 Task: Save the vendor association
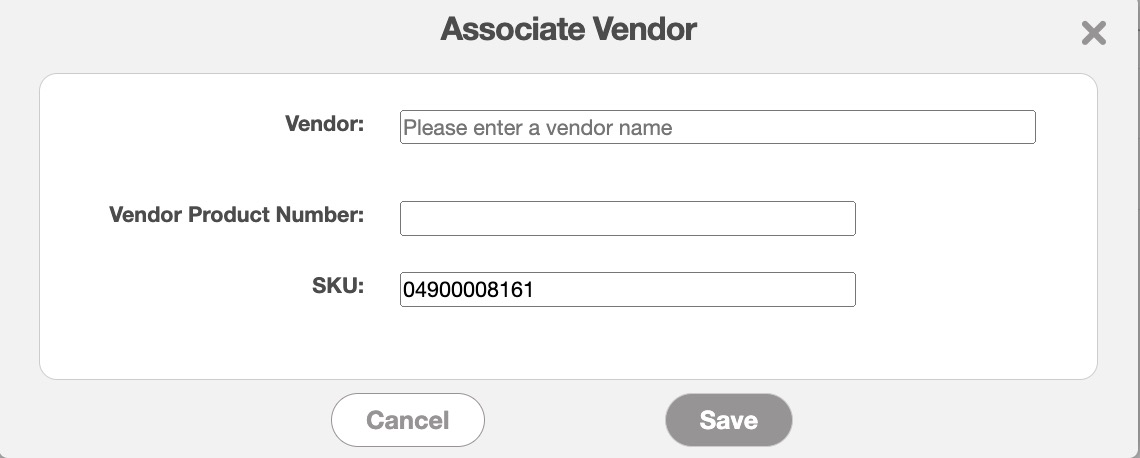pyautogui.click(x=728, y=420)
